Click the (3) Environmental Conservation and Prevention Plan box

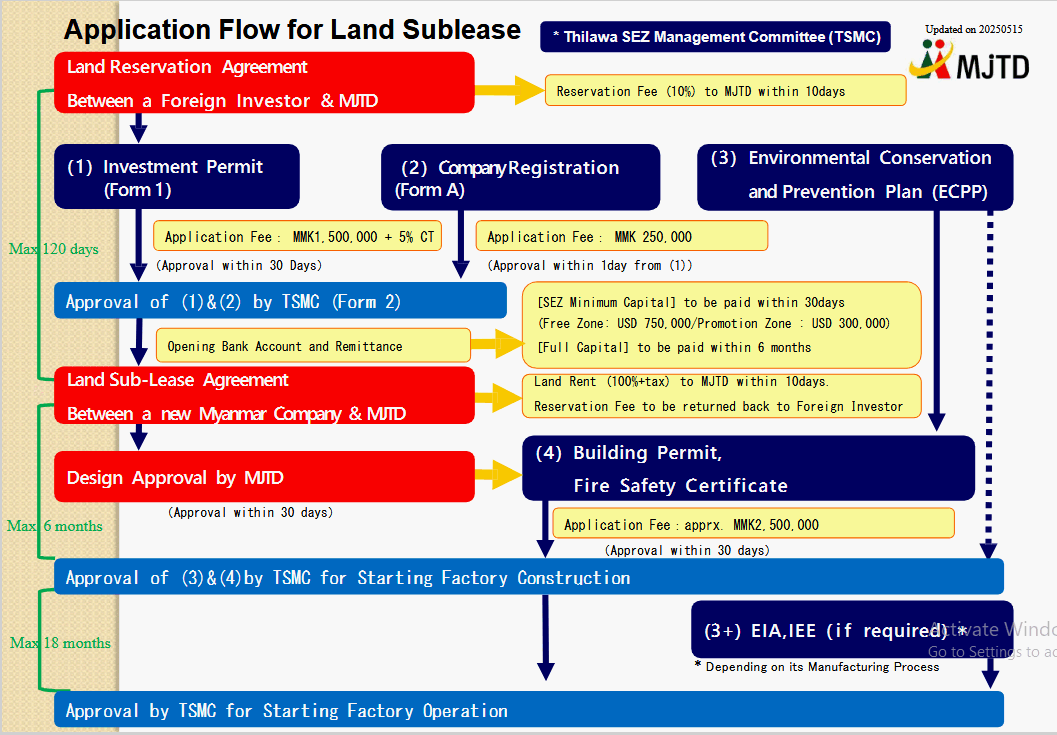855,176
